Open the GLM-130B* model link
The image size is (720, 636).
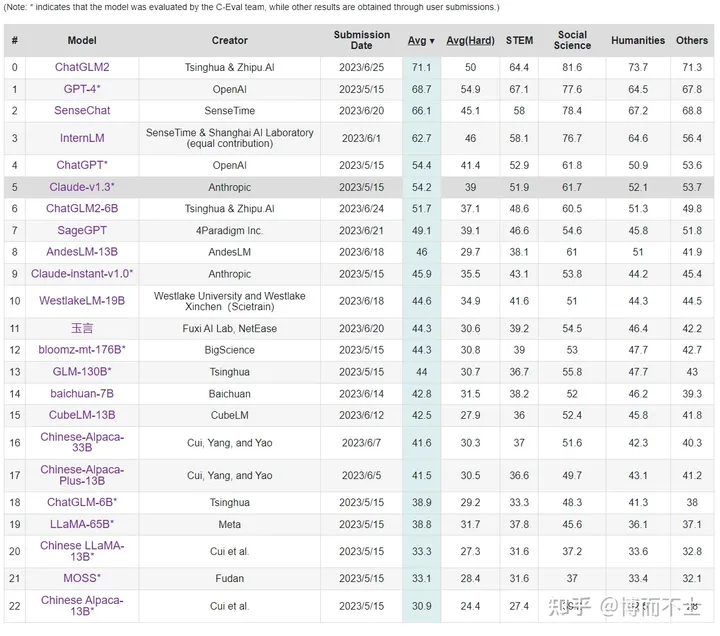(x=82, y=371)
